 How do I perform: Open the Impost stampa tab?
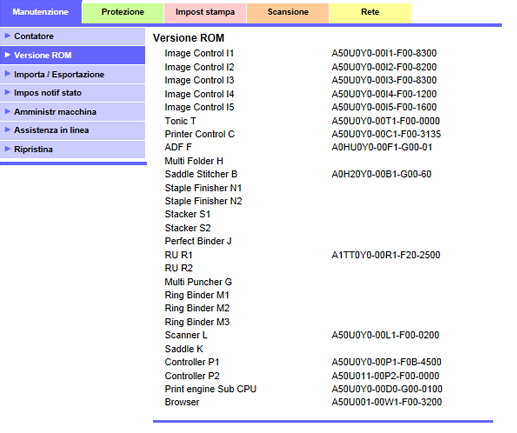tap(205, 13)
